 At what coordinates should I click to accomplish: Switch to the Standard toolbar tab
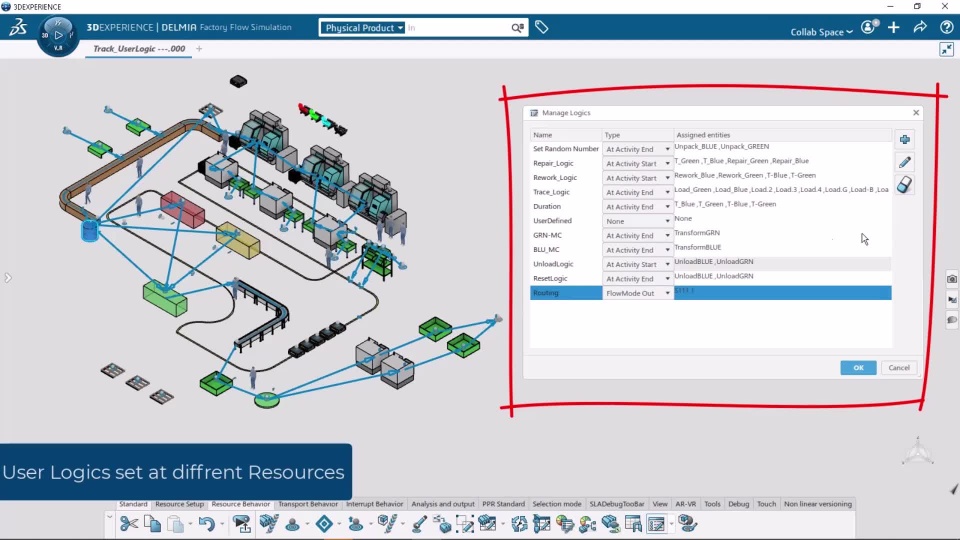[x=133, y=504]
